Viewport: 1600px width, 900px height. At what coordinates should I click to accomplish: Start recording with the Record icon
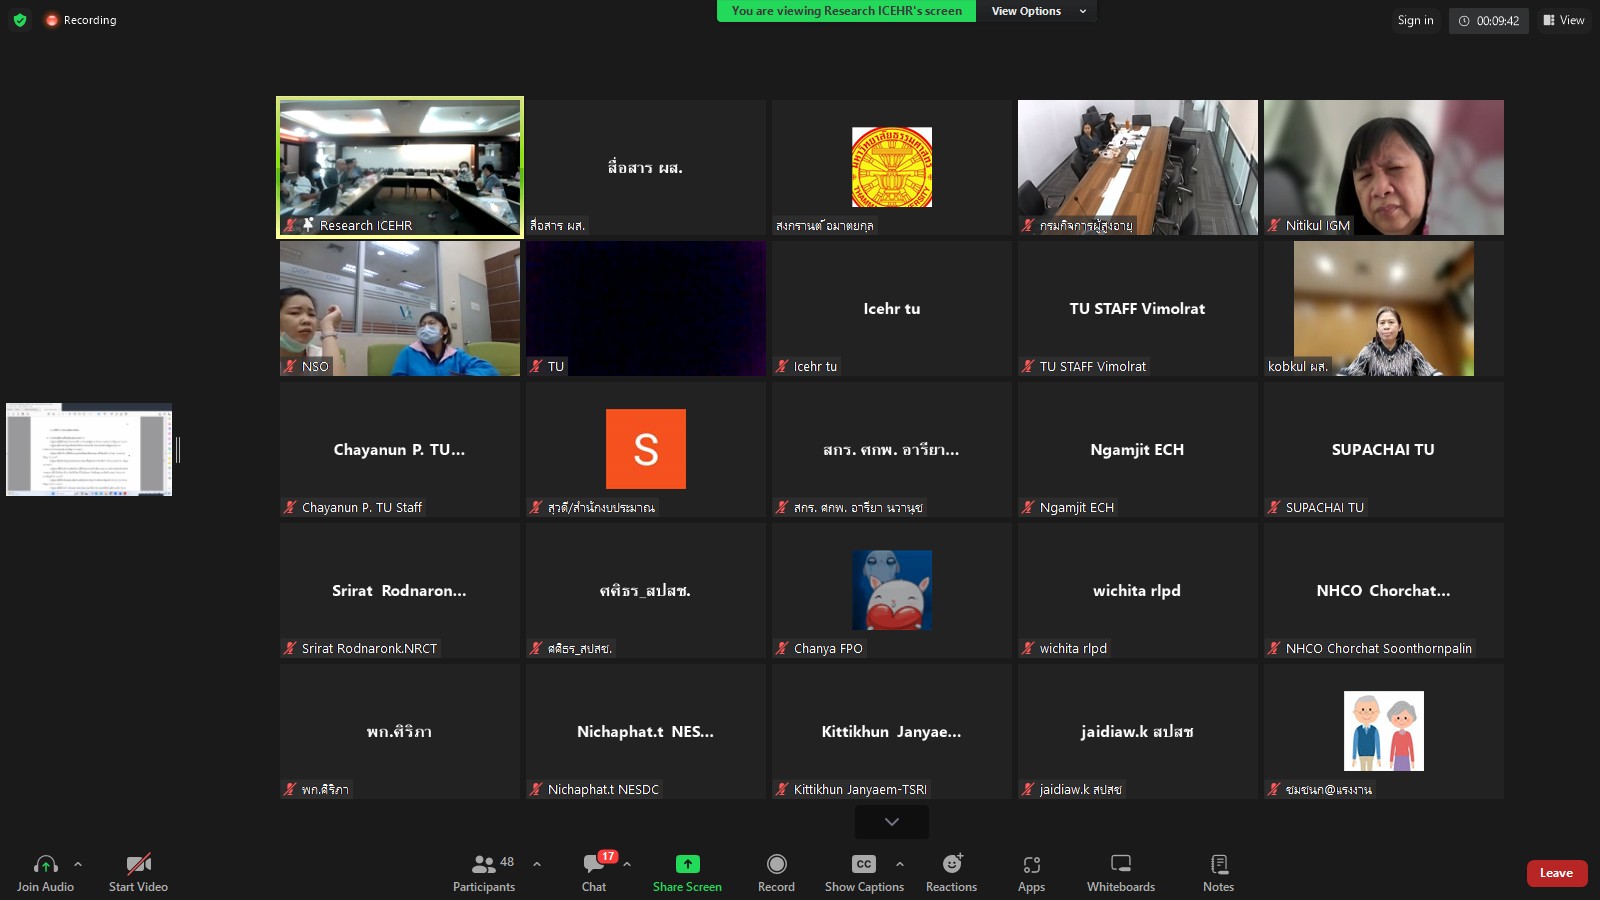click(x=777, y=864)
